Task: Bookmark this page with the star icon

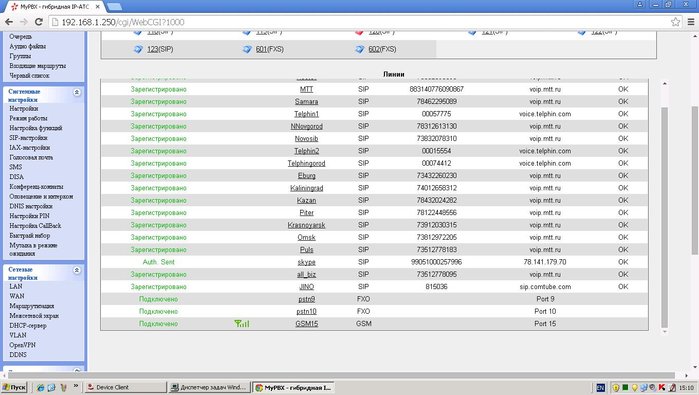Action: click(675, 22)
